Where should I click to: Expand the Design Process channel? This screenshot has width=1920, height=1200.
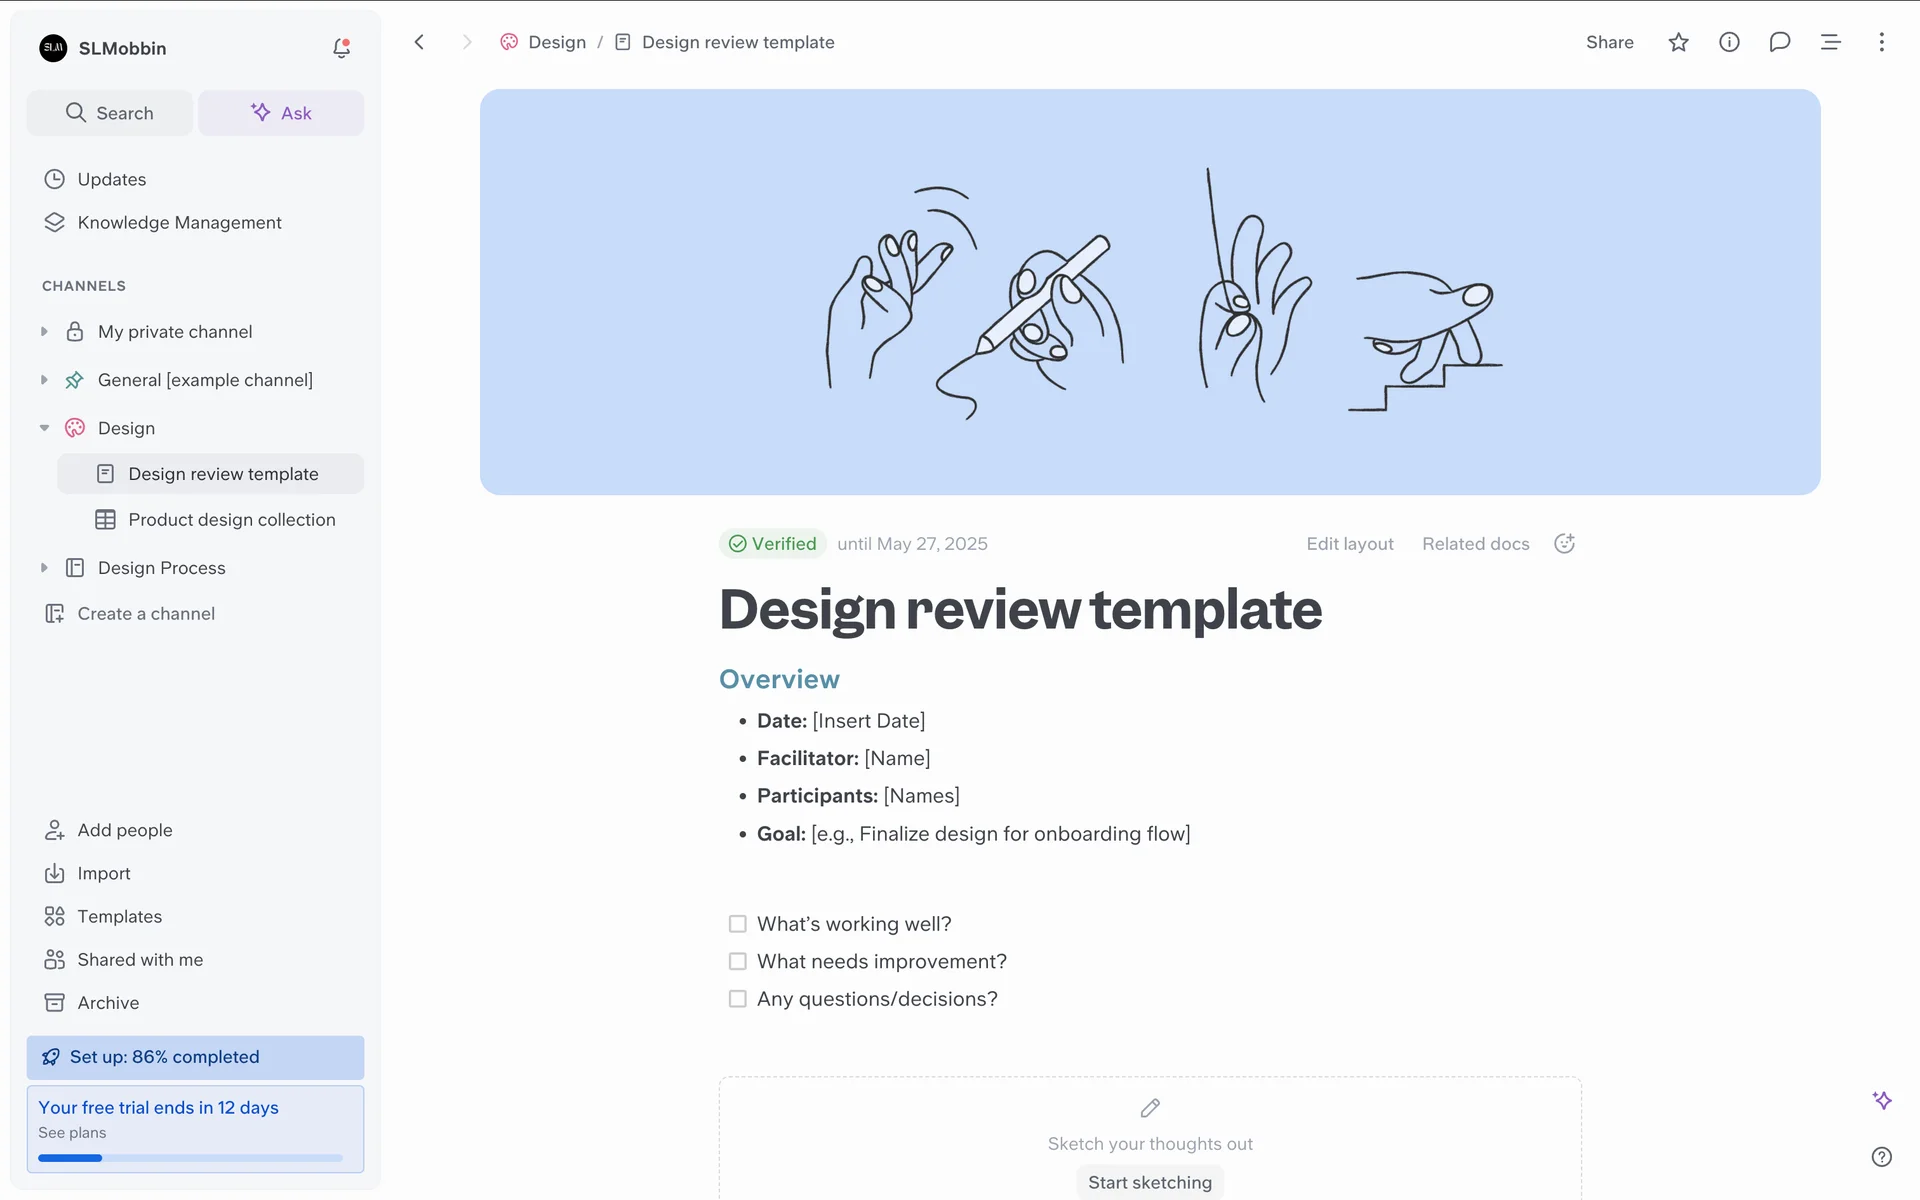44,568
